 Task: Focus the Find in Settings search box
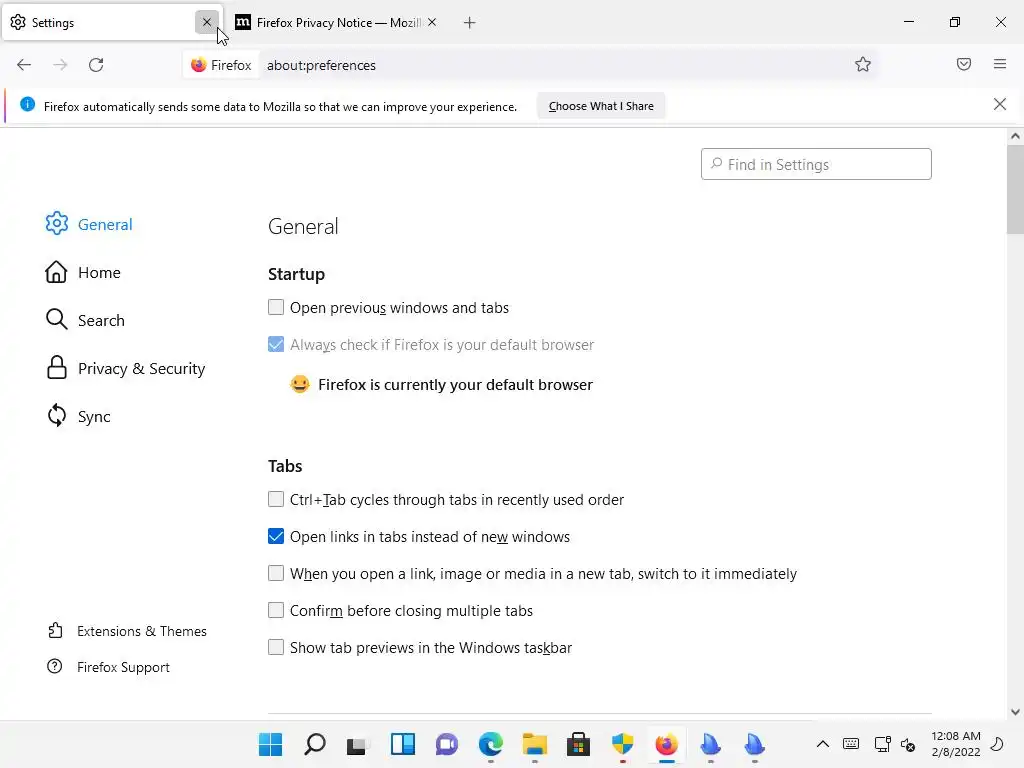(x=816, y=164)
